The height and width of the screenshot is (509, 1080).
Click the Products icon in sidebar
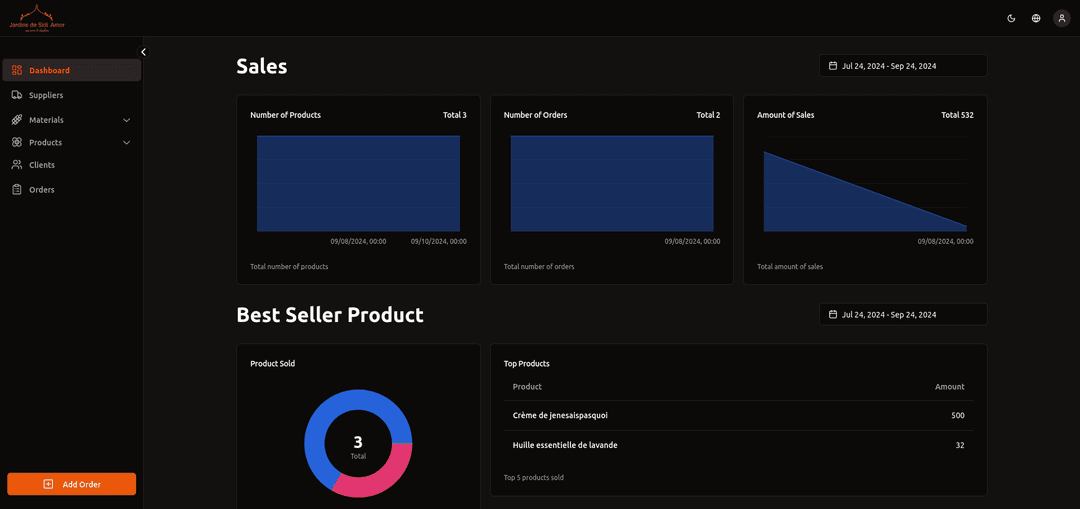coord(17,143)
